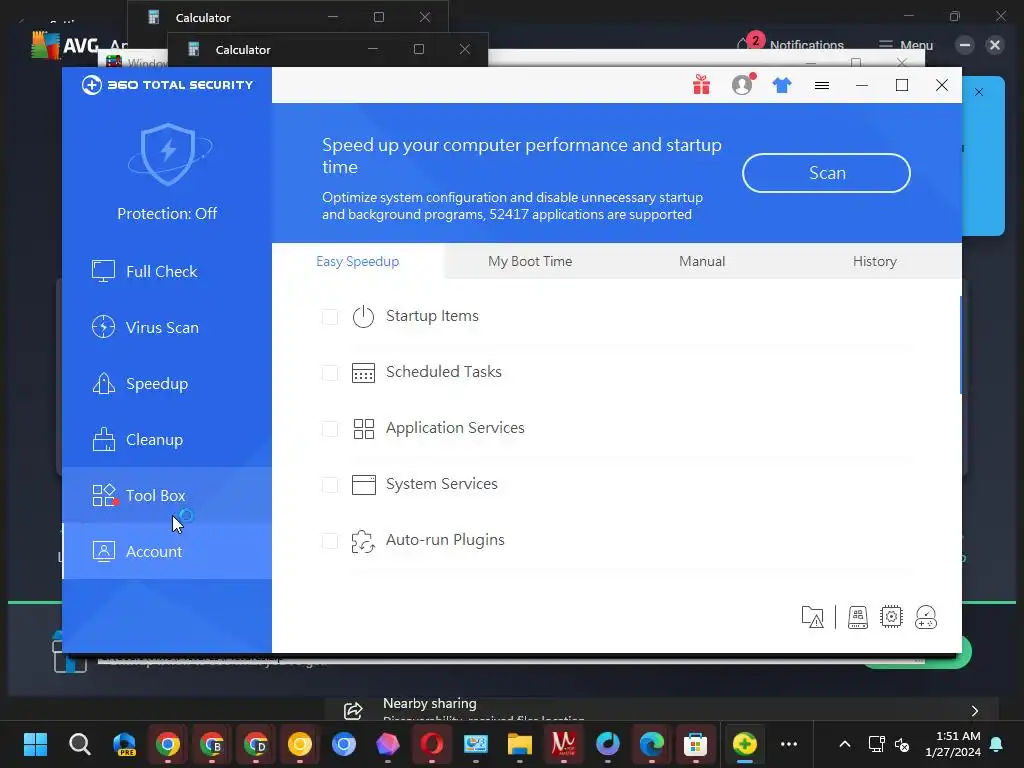Image resolution: width=1024 pixels, height=768 pixels.
Task: Open Microsoft Store from the taskbar
Action: [x=696, y=744]
